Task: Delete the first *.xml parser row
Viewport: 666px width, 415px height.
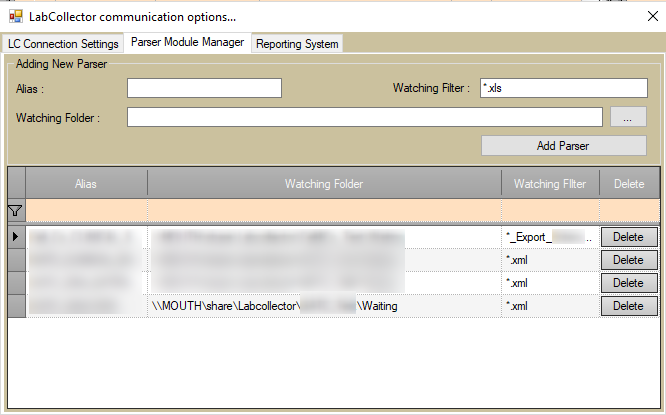Action: point(629,260)
